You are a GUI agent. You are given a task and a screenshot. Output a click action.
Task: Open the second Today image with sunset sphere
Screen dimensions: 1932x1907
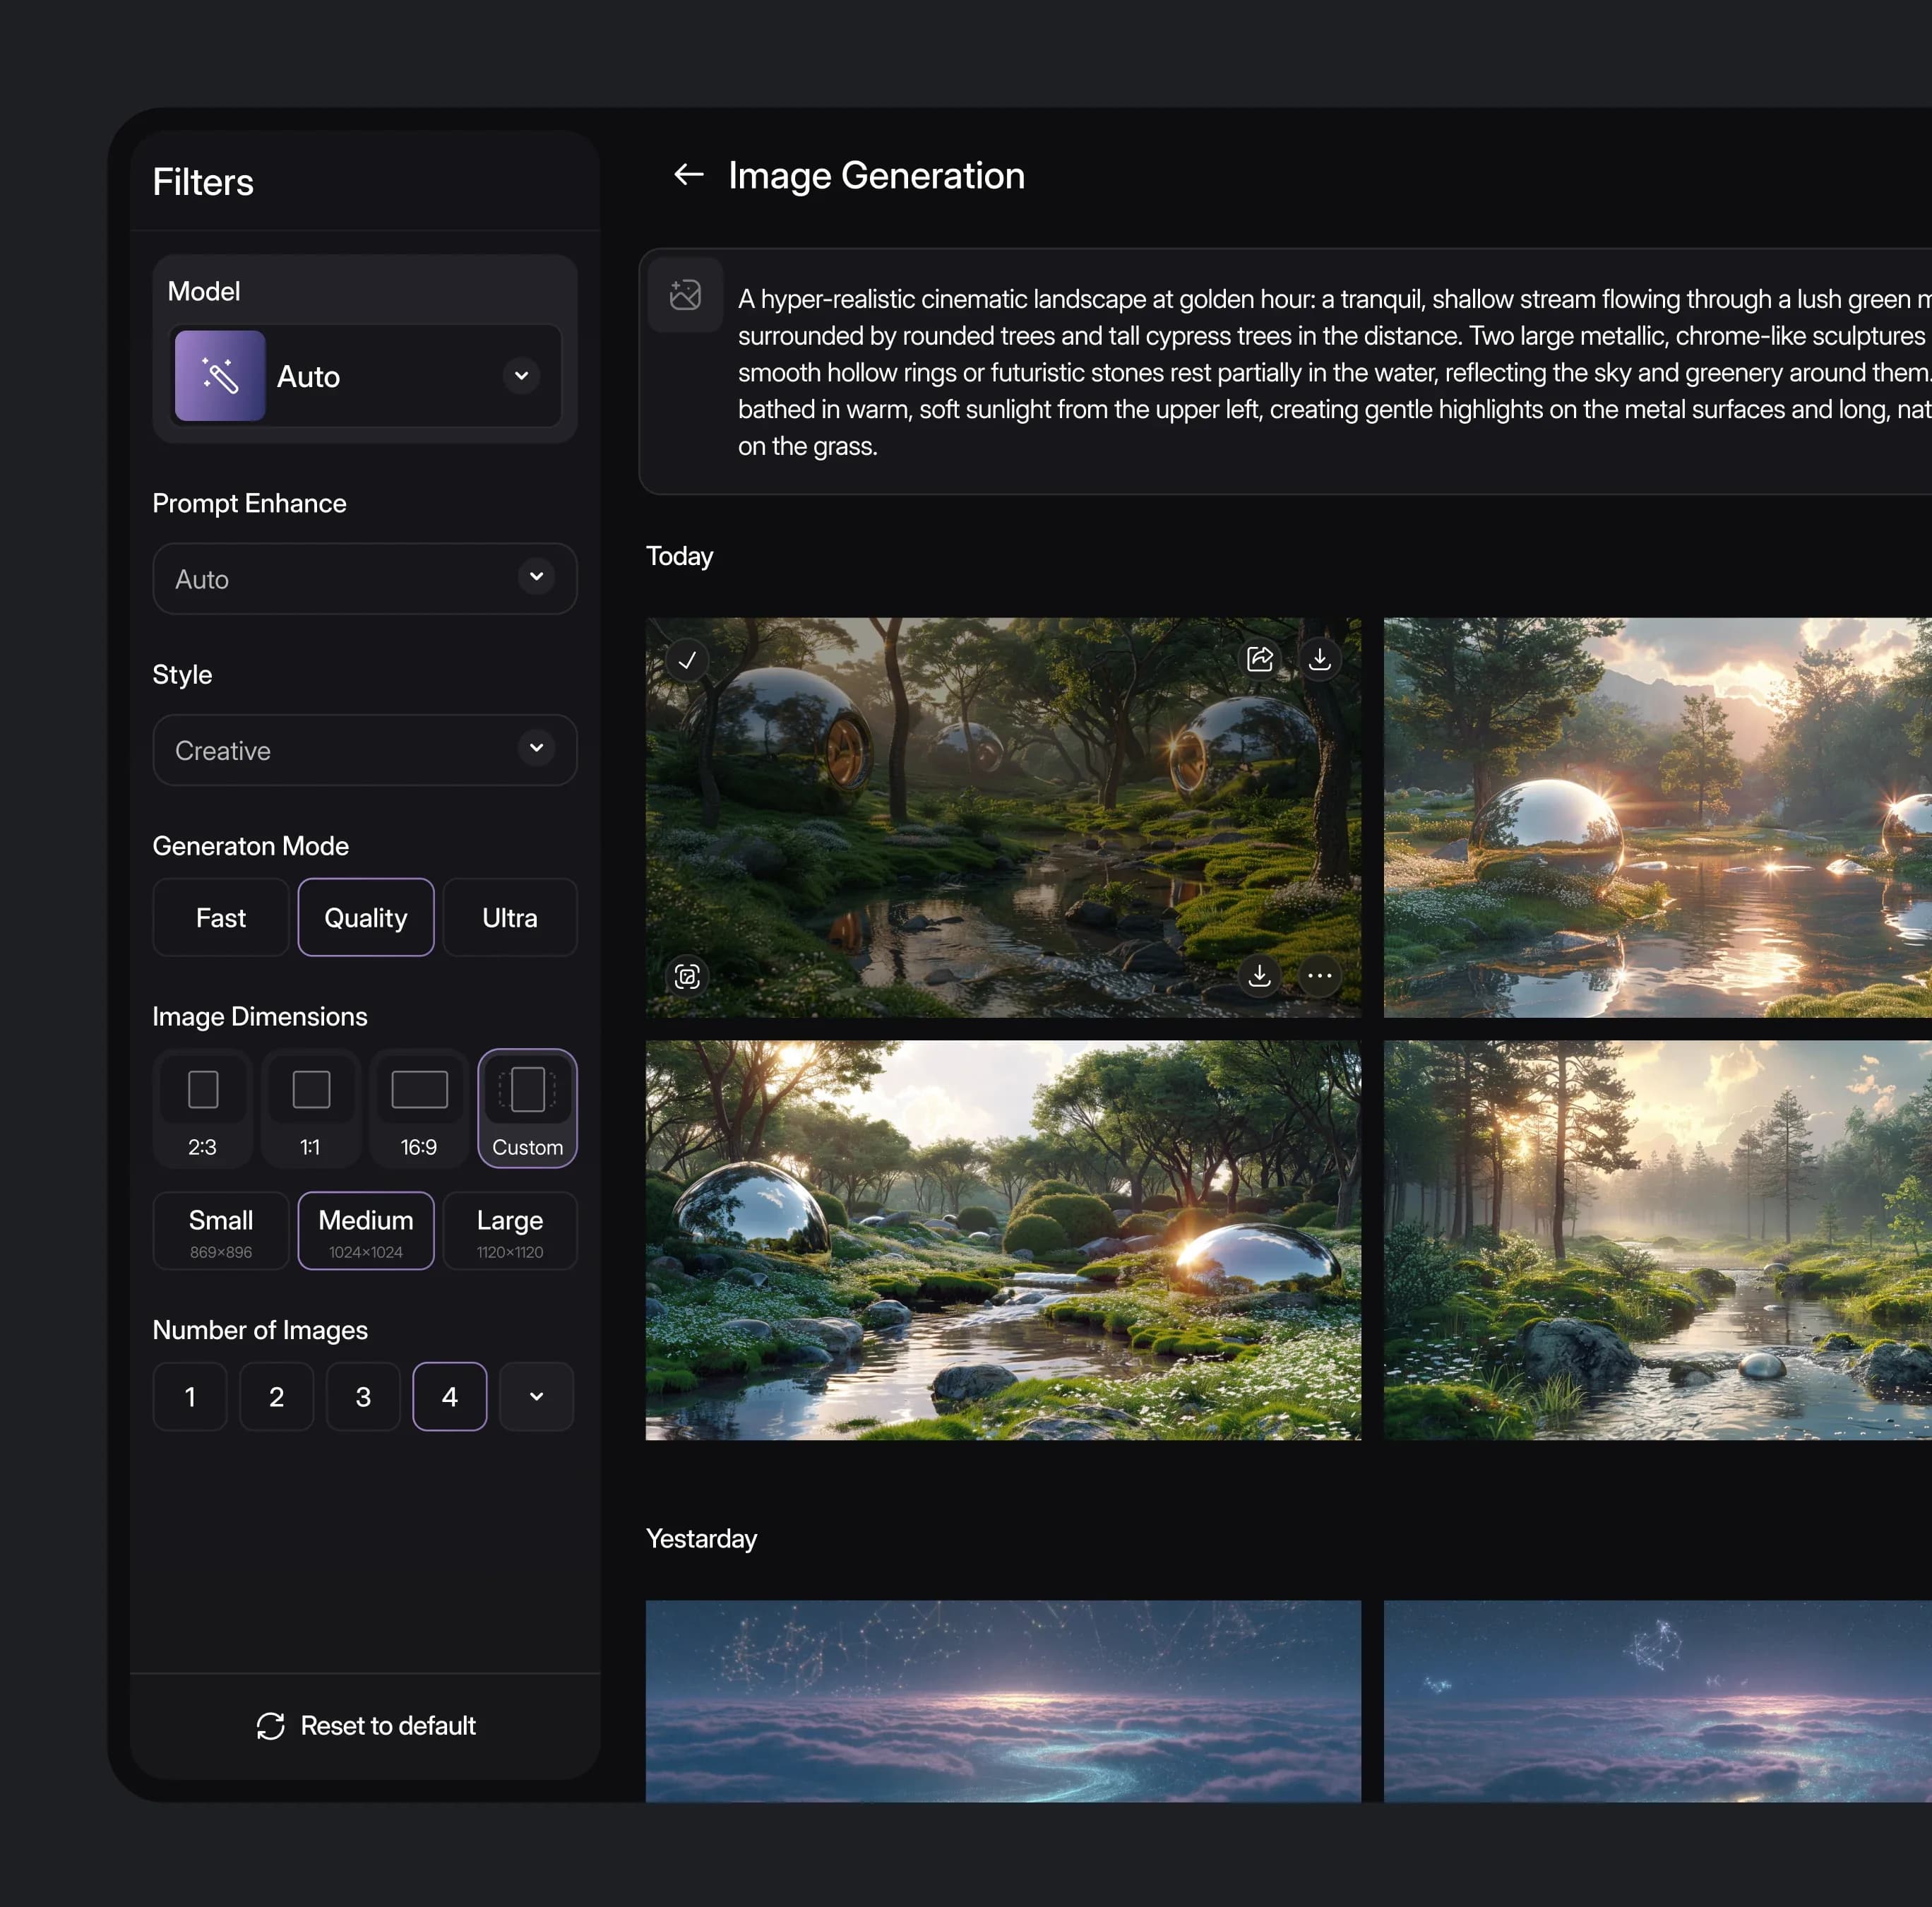[1658, 818]
